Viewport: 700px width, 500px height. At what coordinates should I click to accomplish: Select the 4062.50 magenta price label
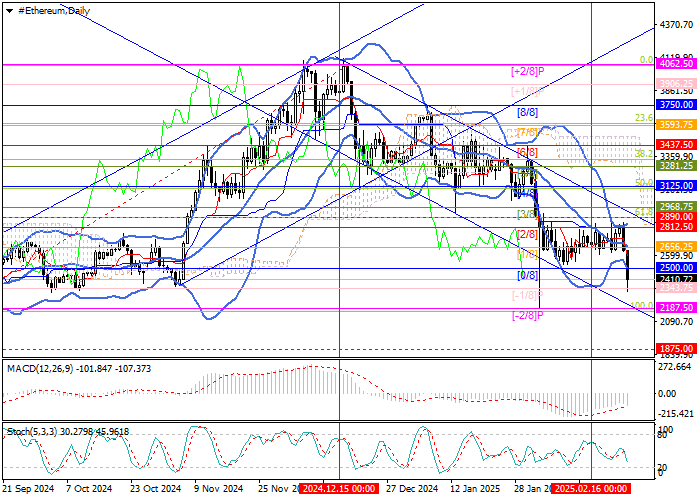[677, 61]
